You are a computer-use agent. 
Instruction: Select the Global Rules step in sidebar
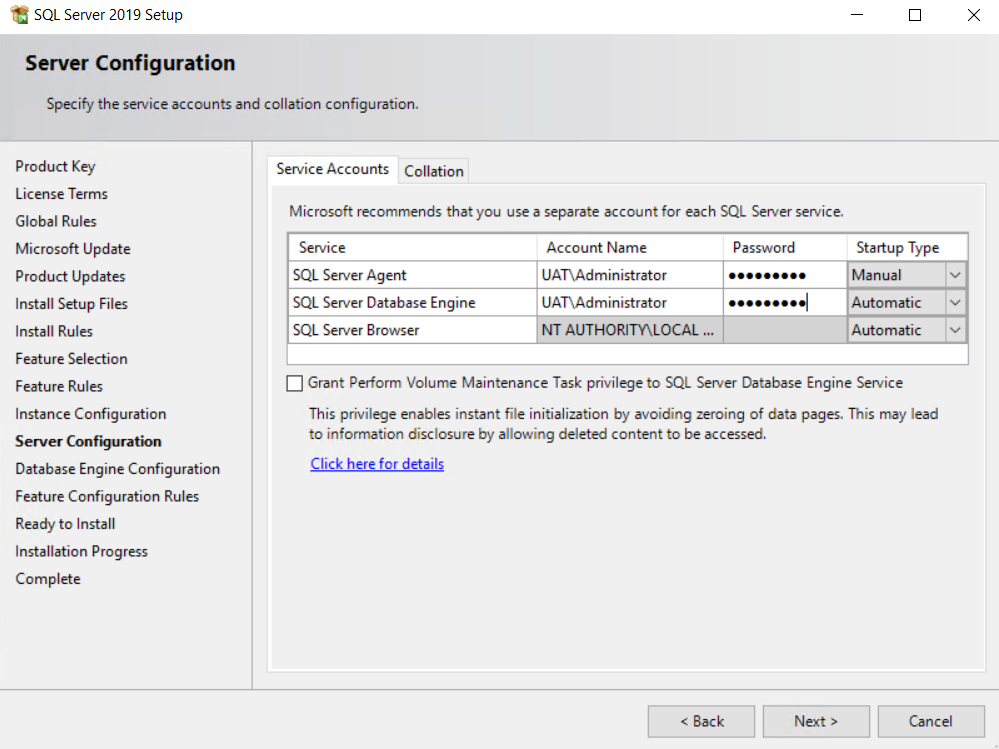tap(56, 221)
